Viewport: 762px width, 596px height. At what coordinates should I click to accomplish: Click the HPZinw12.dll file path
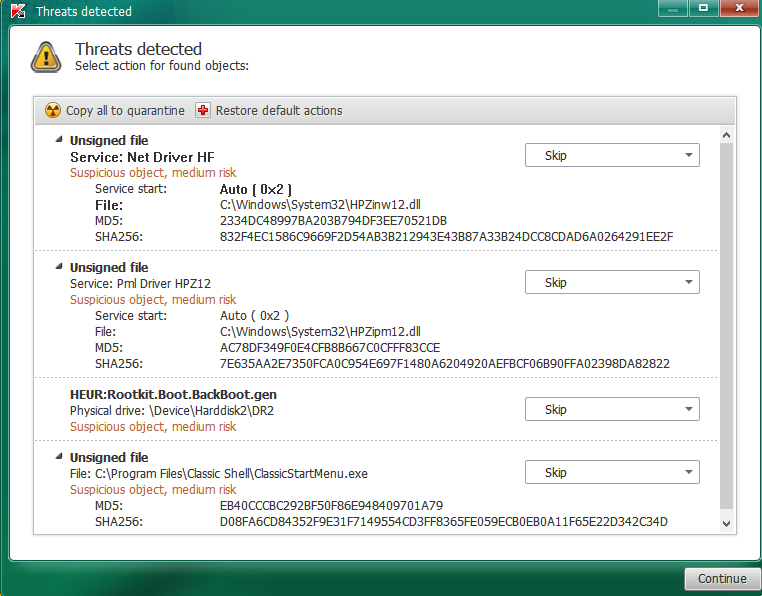pos(320,204)
